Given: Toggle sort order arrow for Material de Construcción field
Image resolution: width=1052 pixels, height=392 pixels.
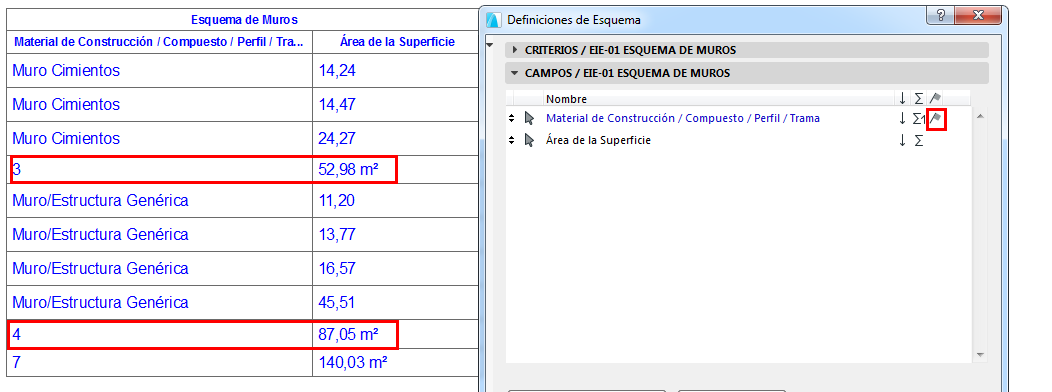Looking at the screenshot, I should [902, 119].
